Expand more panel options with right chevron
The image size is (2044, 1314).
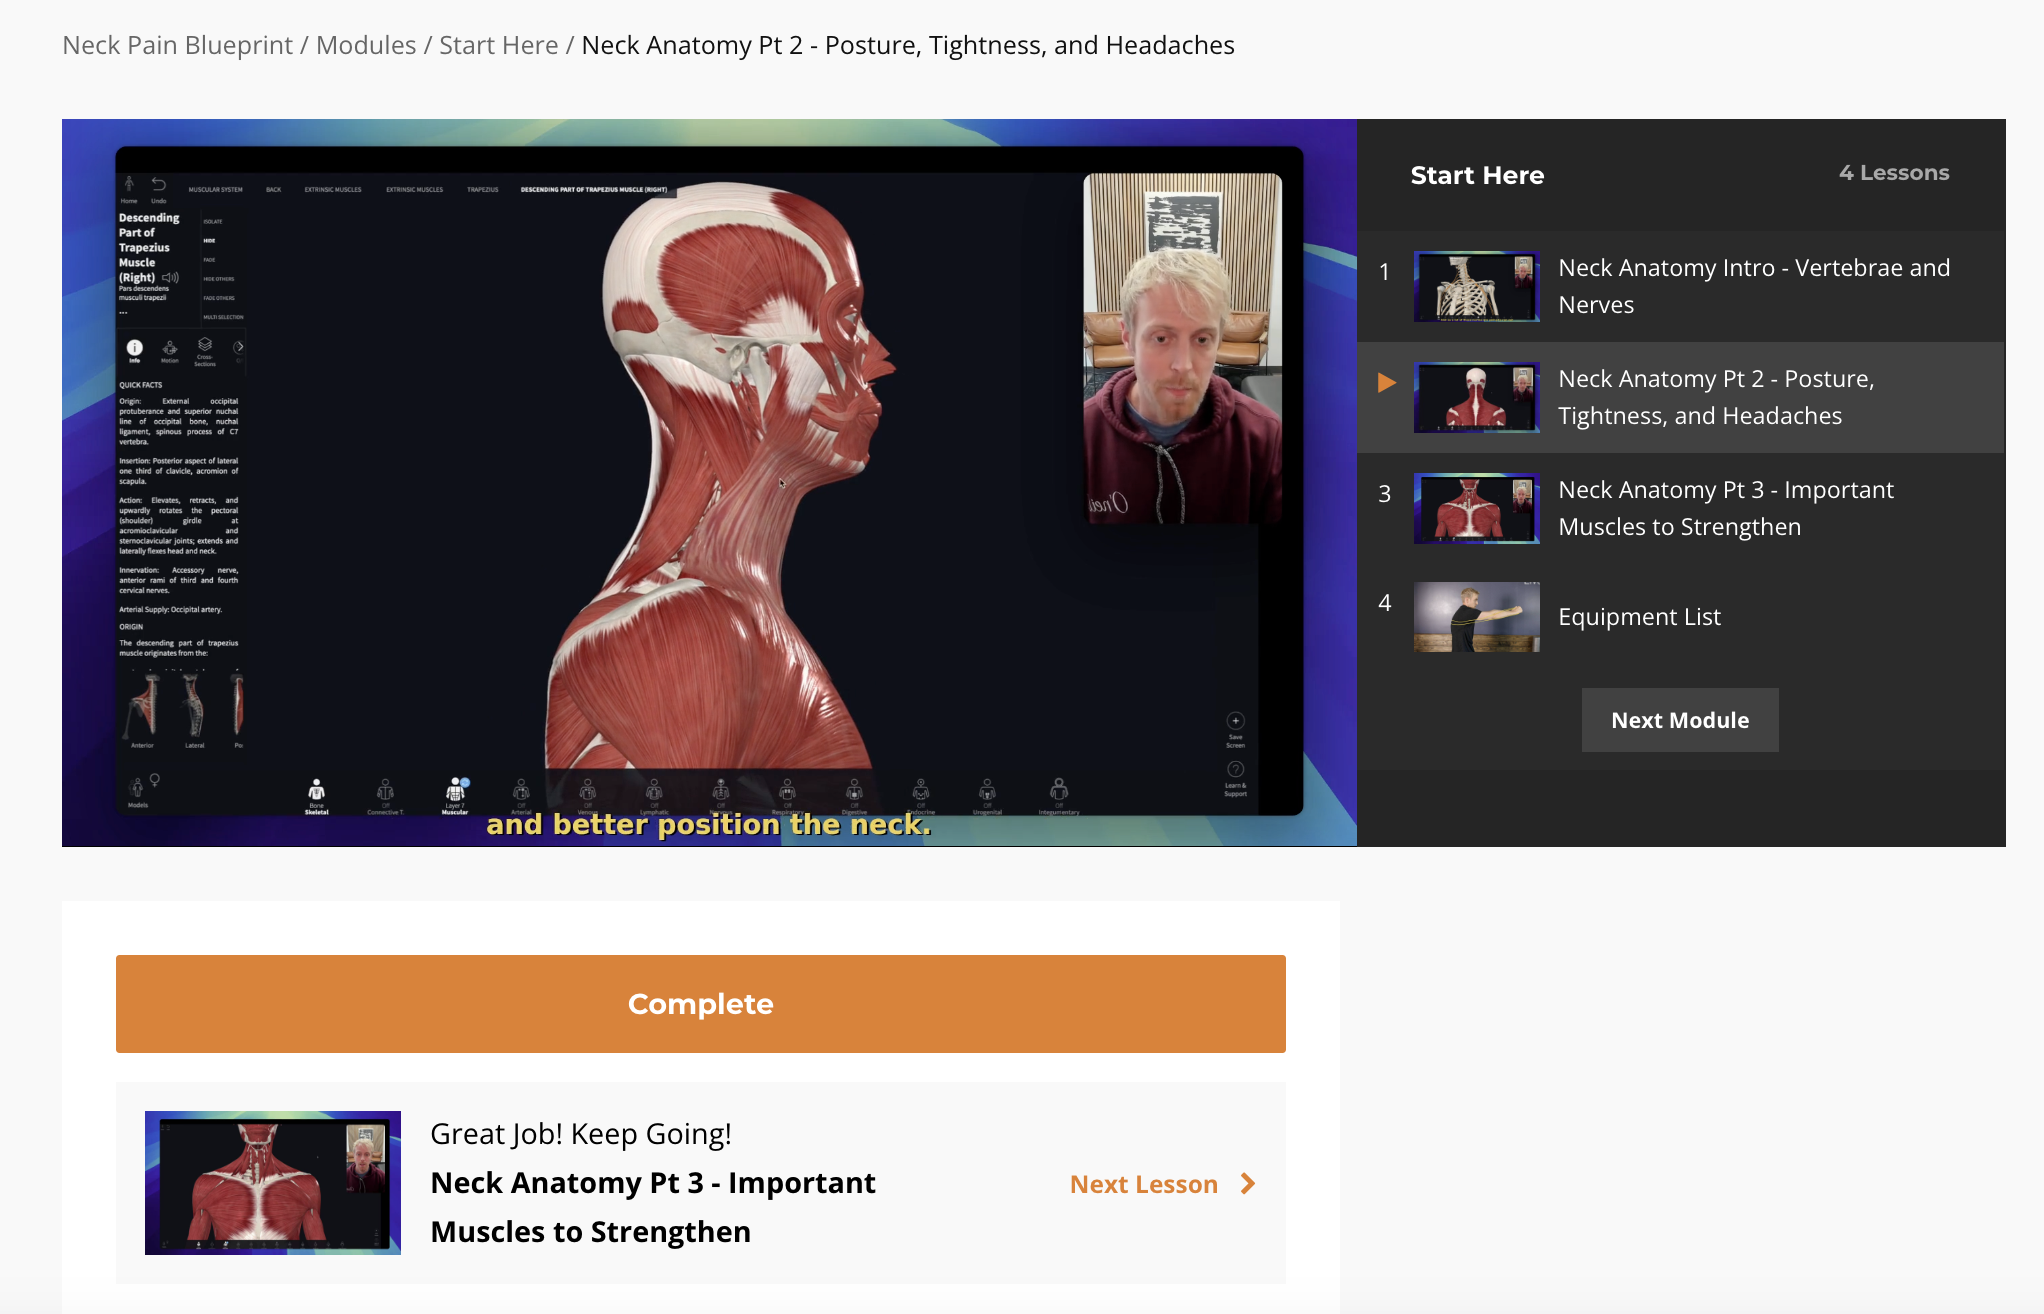click(x=239, y=347)
